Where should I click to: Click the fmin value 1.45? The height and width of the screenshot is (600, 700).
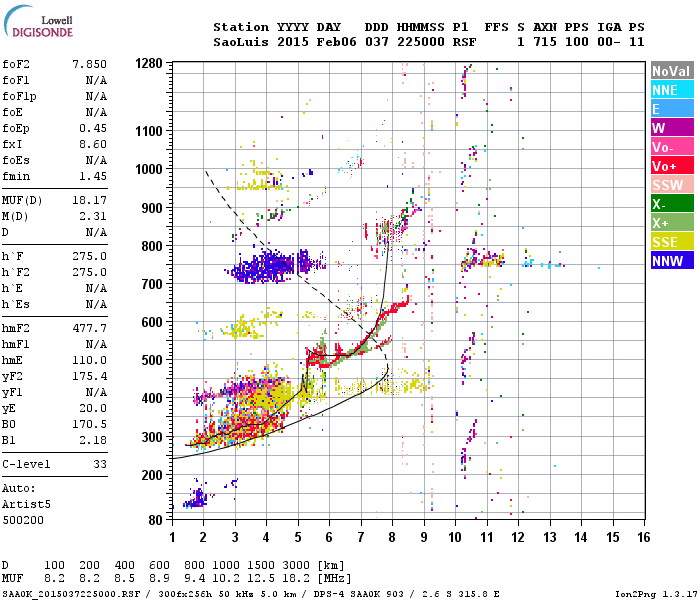(93, 176)
